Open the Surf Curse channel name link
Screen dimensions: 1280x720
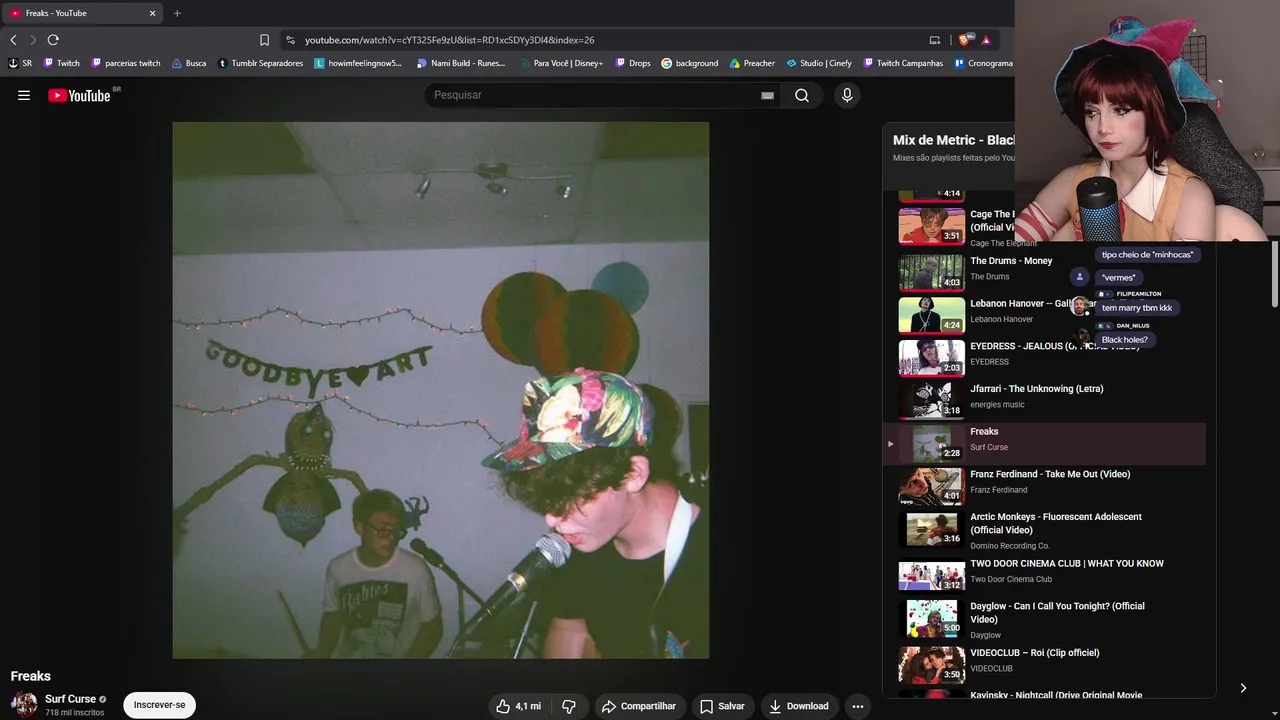(x=70, y=699)
